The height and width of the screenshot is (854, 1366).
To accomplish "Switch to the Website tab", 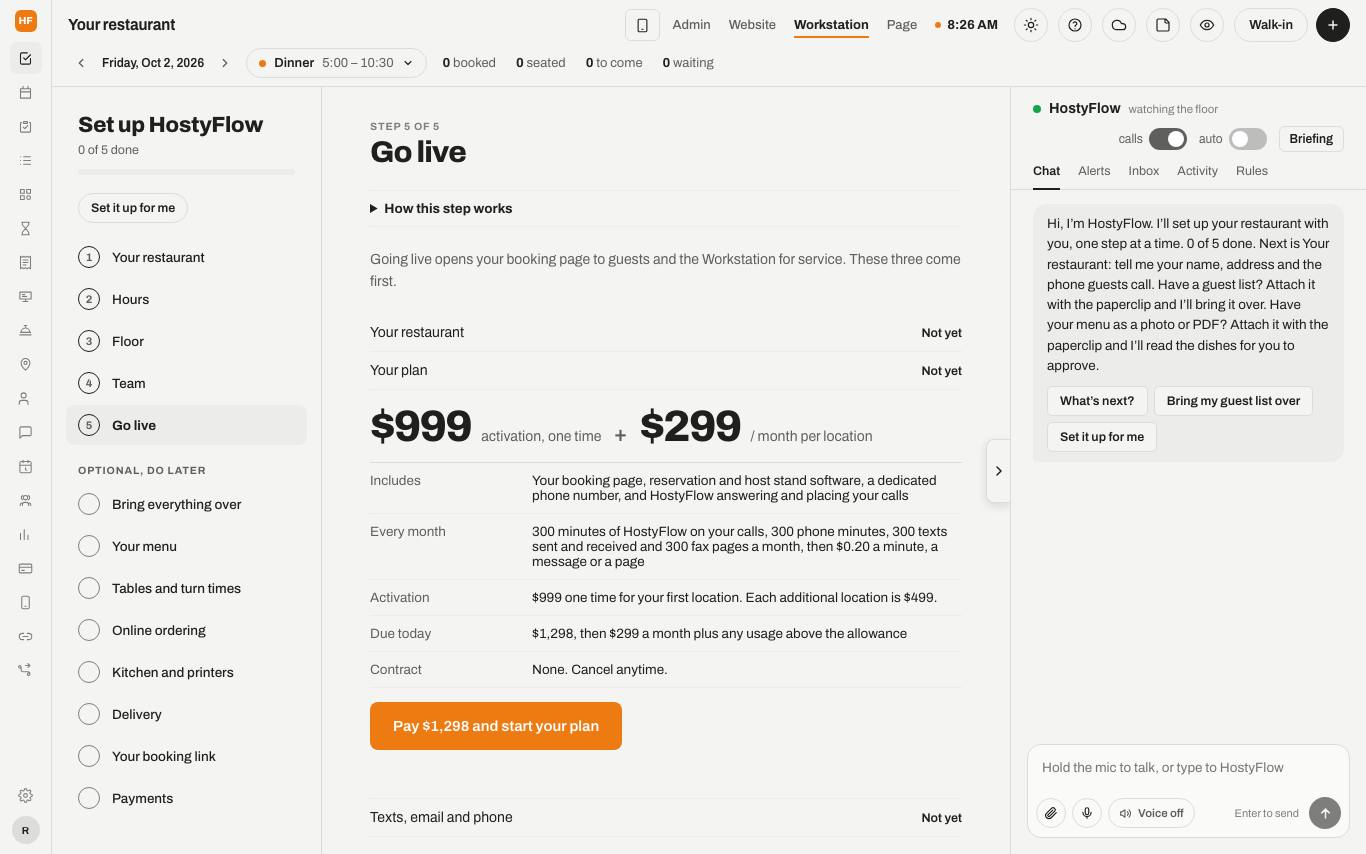I will (x=752, y=25).
